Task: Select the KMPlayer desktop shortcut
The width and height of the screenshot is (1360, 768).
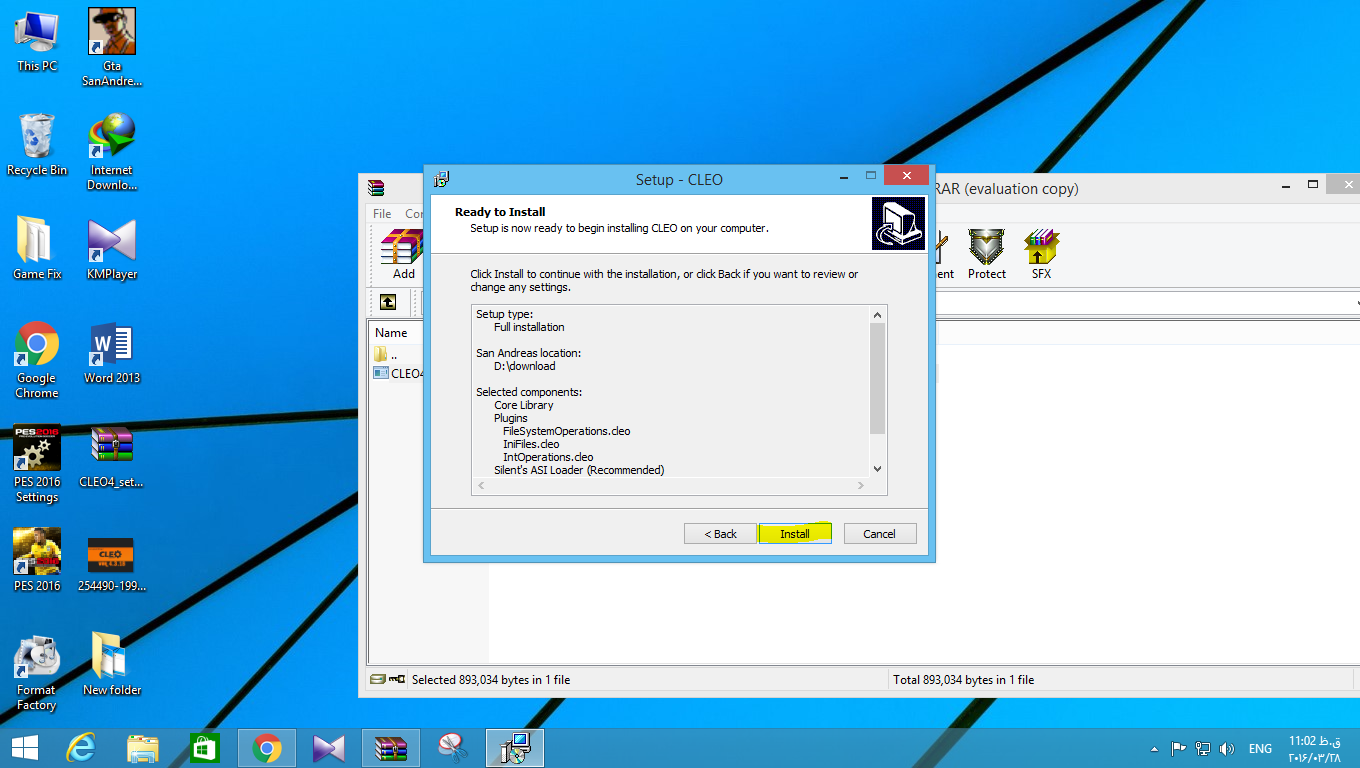Action: pyautogui.click(x=112, y=248)
